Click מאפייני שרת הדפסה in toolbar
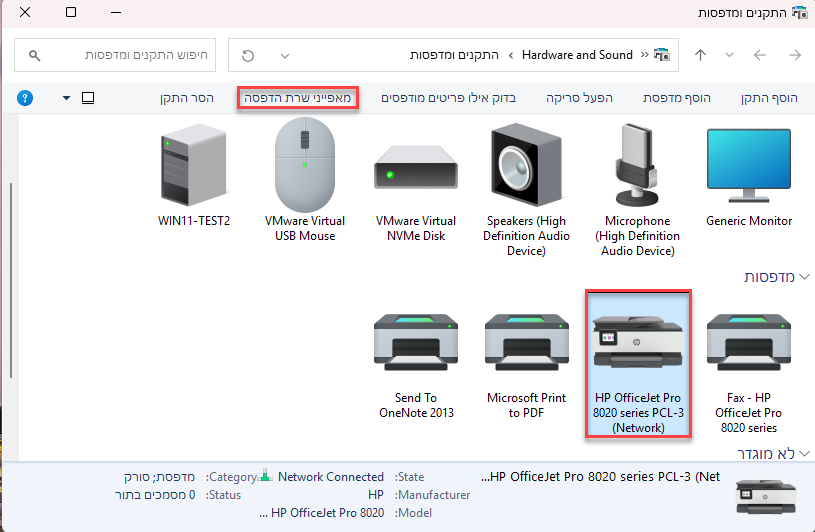The image size is (815, 532). click(x=297, y=98)
